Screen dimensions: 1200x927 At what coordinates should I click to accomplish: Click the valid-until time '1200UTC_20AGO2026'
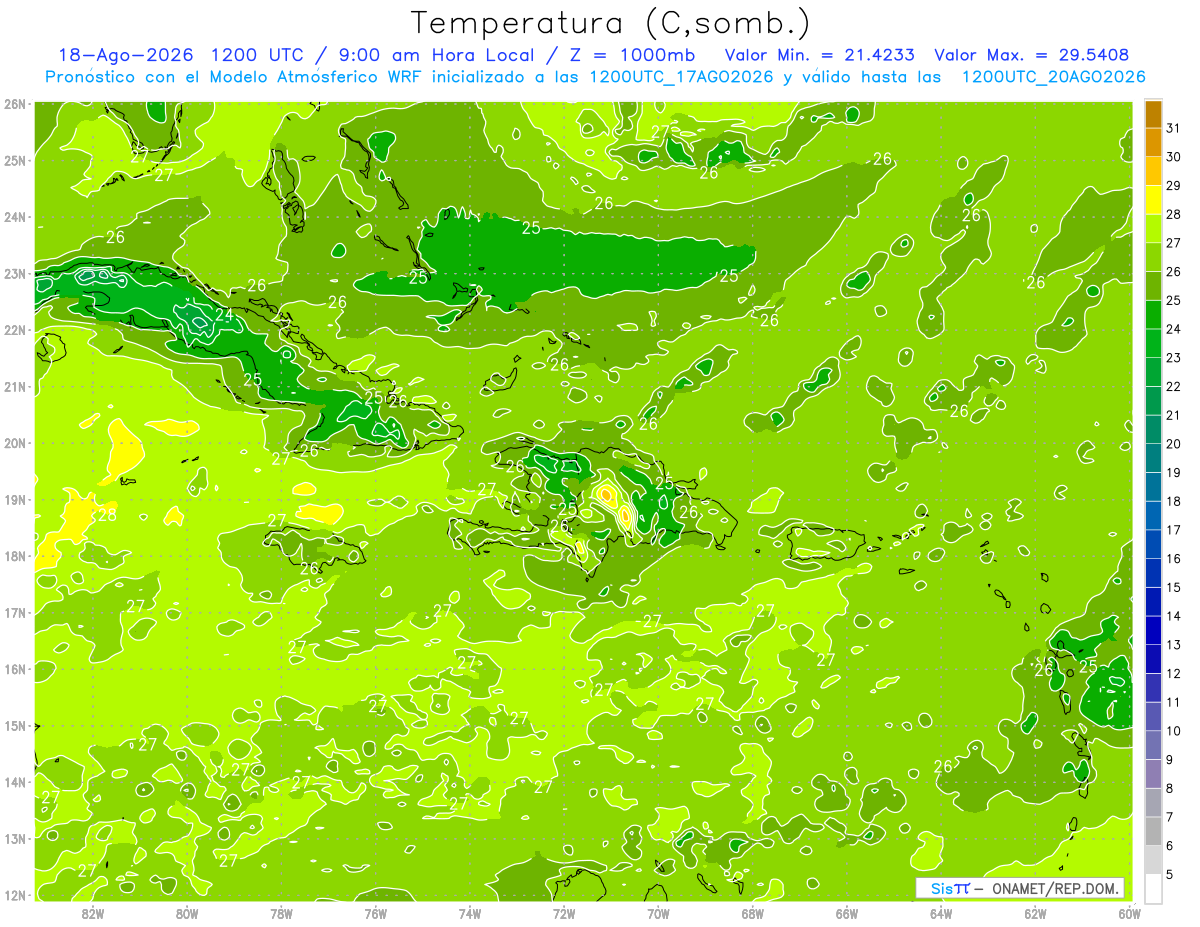[x=1053, y=77]
